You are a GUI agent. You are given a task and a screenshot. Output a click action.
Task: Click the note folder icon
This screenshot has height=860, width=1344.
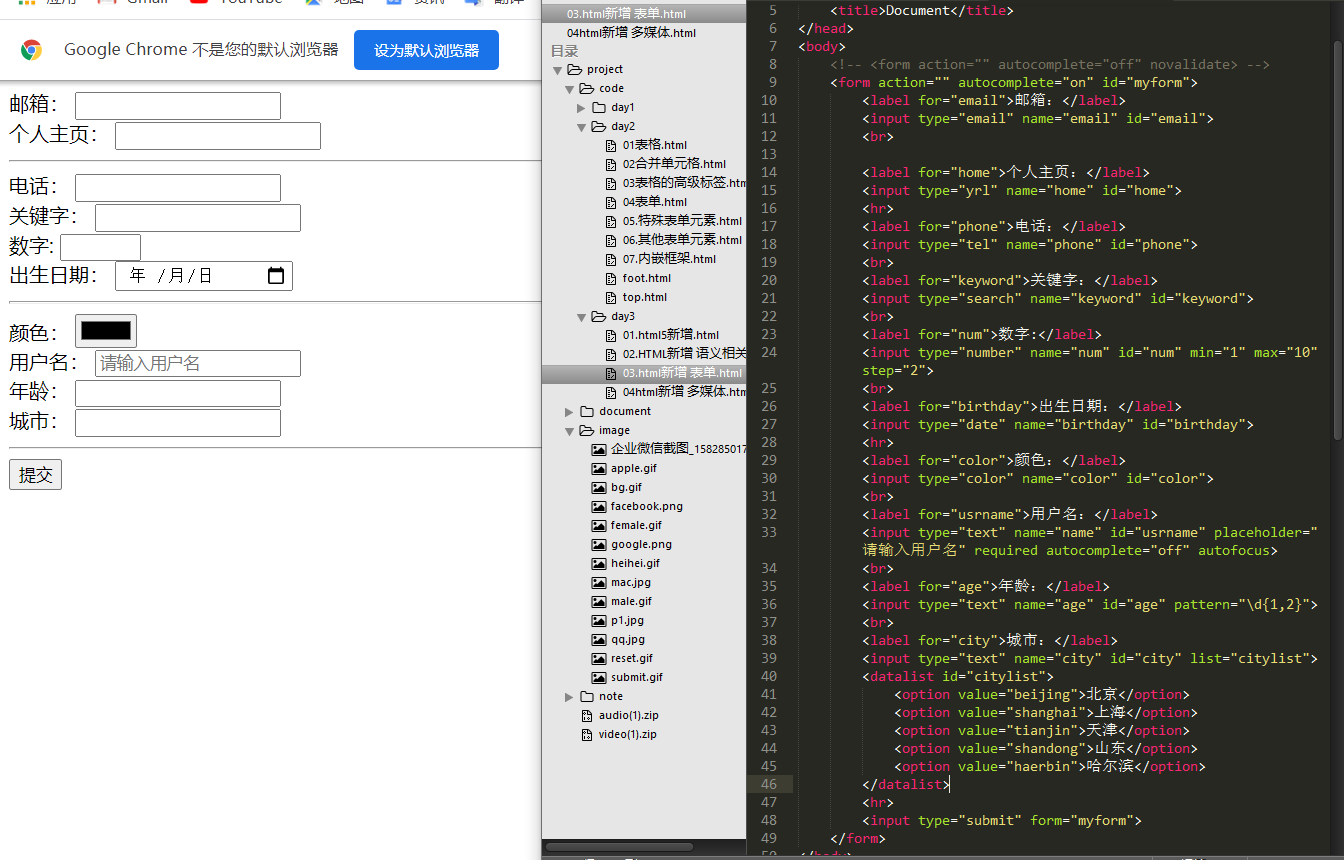pos(586,697)
